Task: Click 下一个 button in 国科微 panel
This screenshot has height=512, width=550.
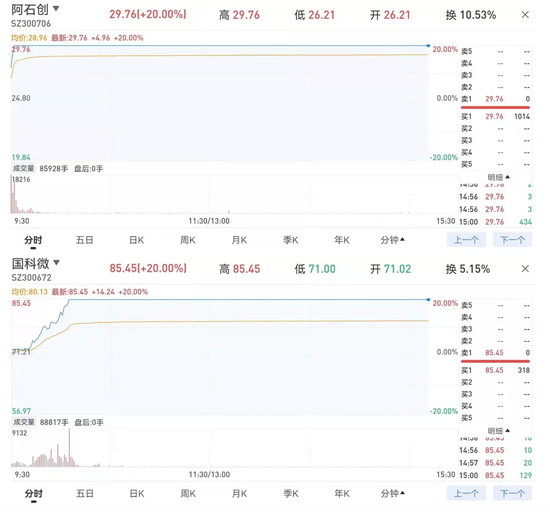Action: pos(512,493)
